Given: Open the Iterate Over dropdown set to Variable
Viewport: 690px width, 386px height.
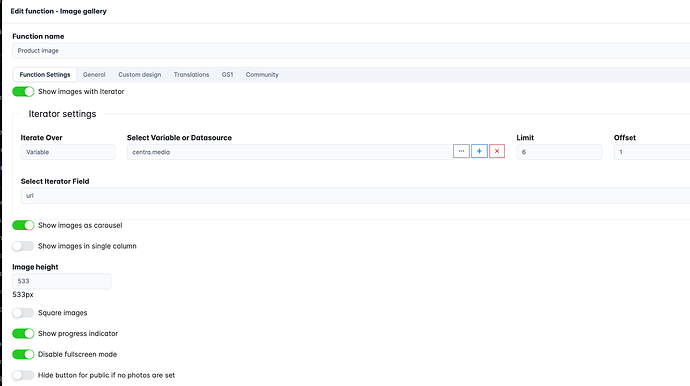Looking at the screenshot, I should tap(68, 152).
